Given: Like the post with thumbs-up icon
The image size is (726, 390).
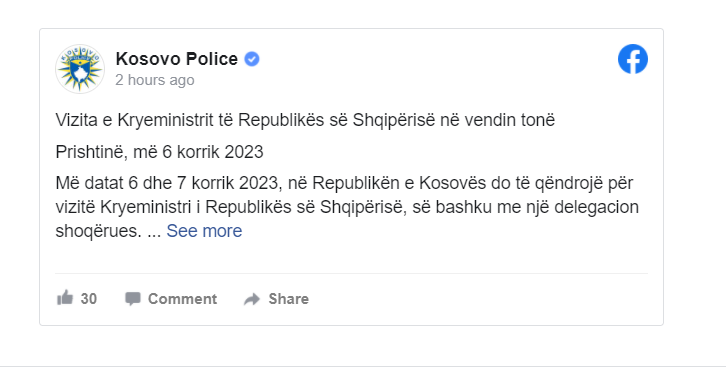Looking at the screenshot, I should (65, 298).
